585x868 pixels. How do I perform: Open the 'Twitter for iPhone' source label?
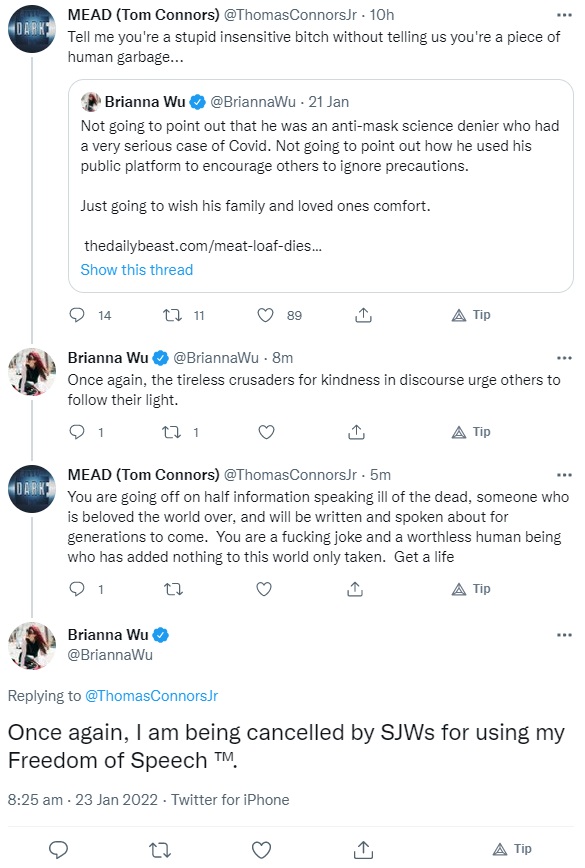[230, 800]
